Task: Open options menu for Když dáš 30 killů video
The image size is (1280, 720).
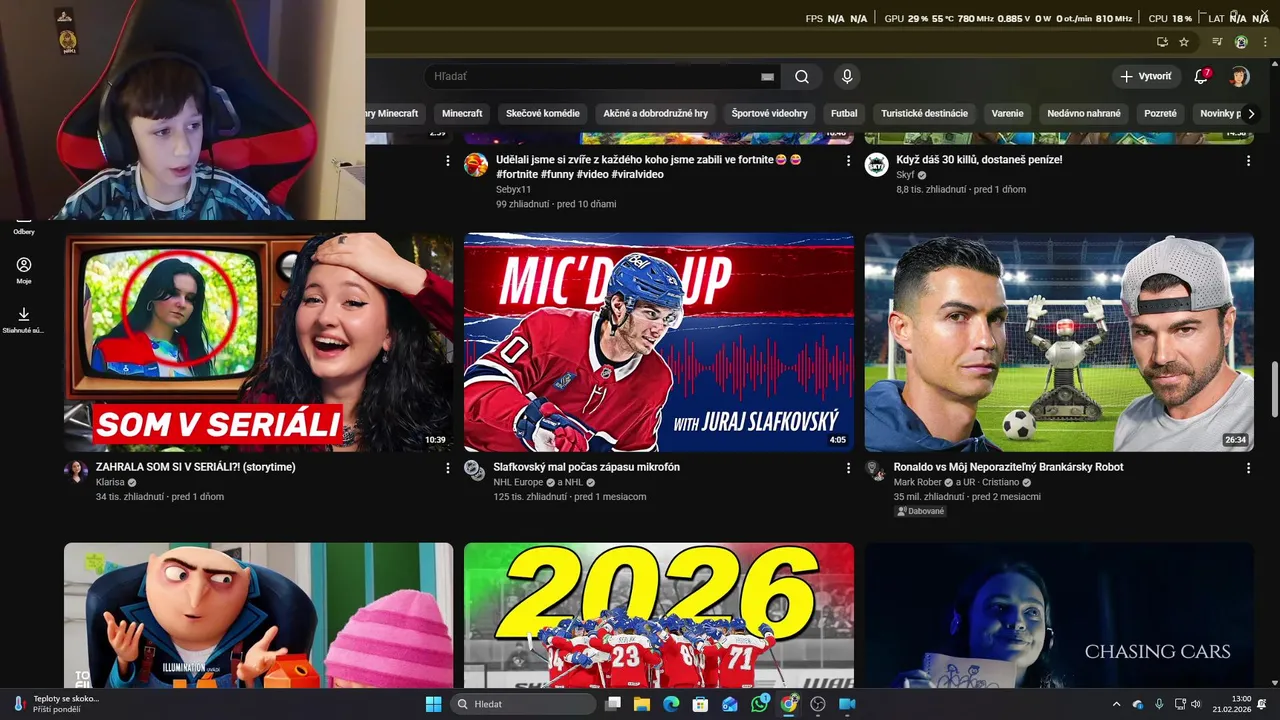Action: click(x=1248, y=160)
